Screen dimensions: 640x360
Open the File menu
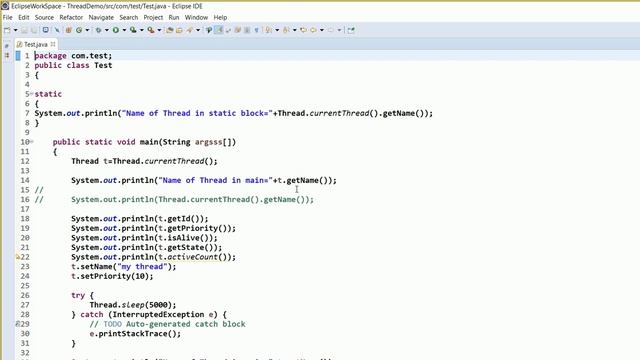pyautogui.click(x=7, y=17)
